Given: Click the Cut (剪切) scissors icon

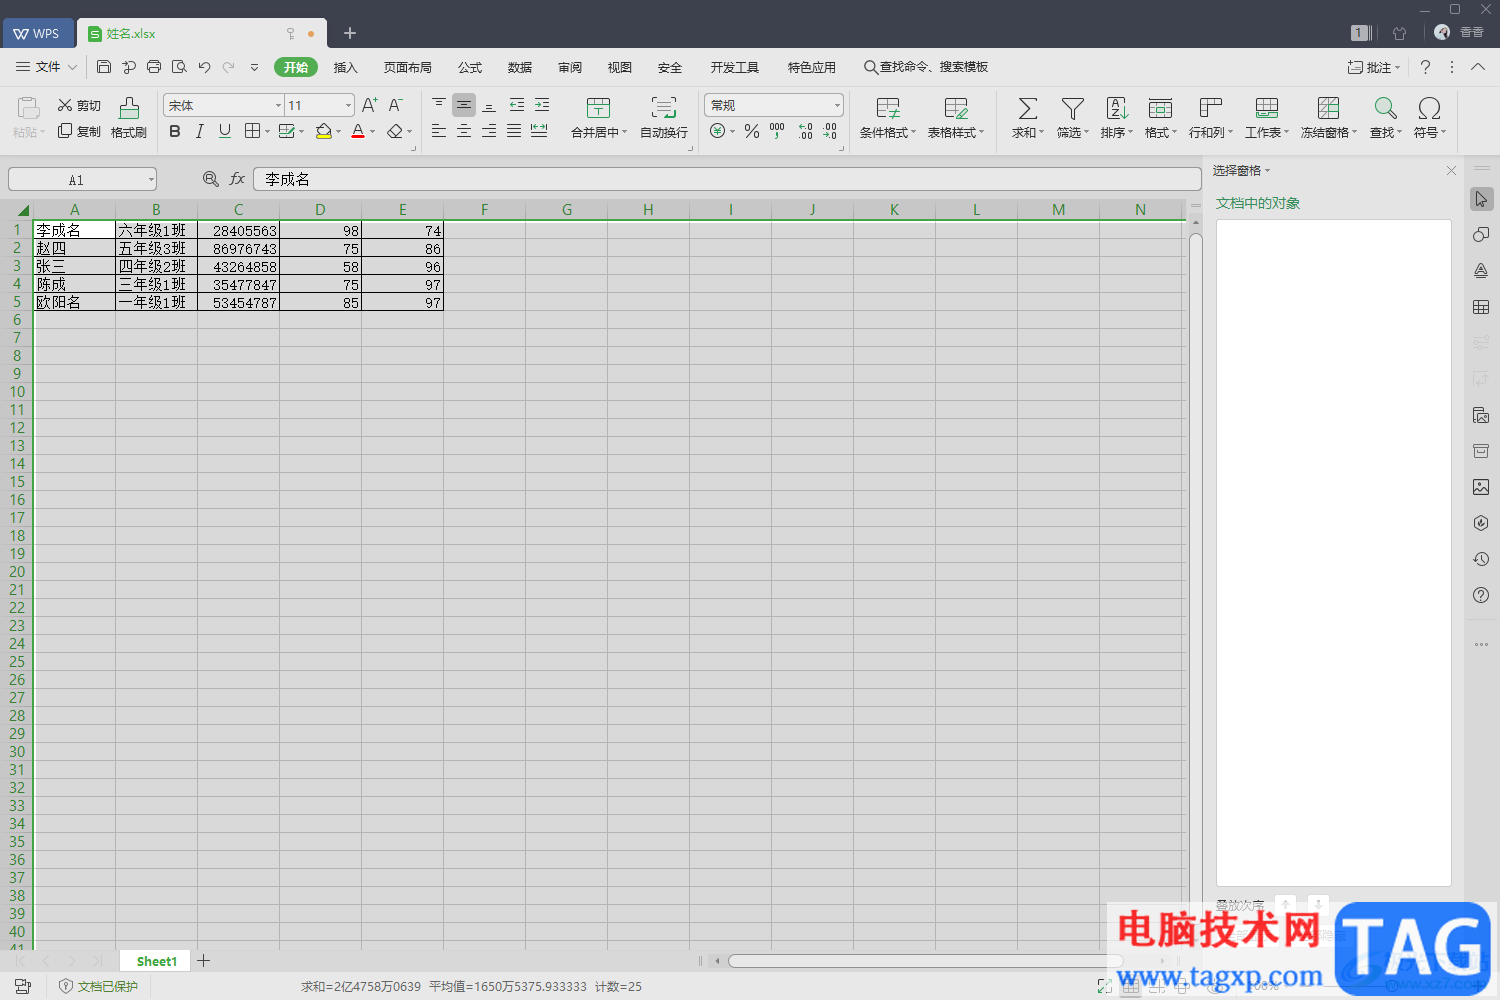Looking at the screenshot, I should click(65, 105).
